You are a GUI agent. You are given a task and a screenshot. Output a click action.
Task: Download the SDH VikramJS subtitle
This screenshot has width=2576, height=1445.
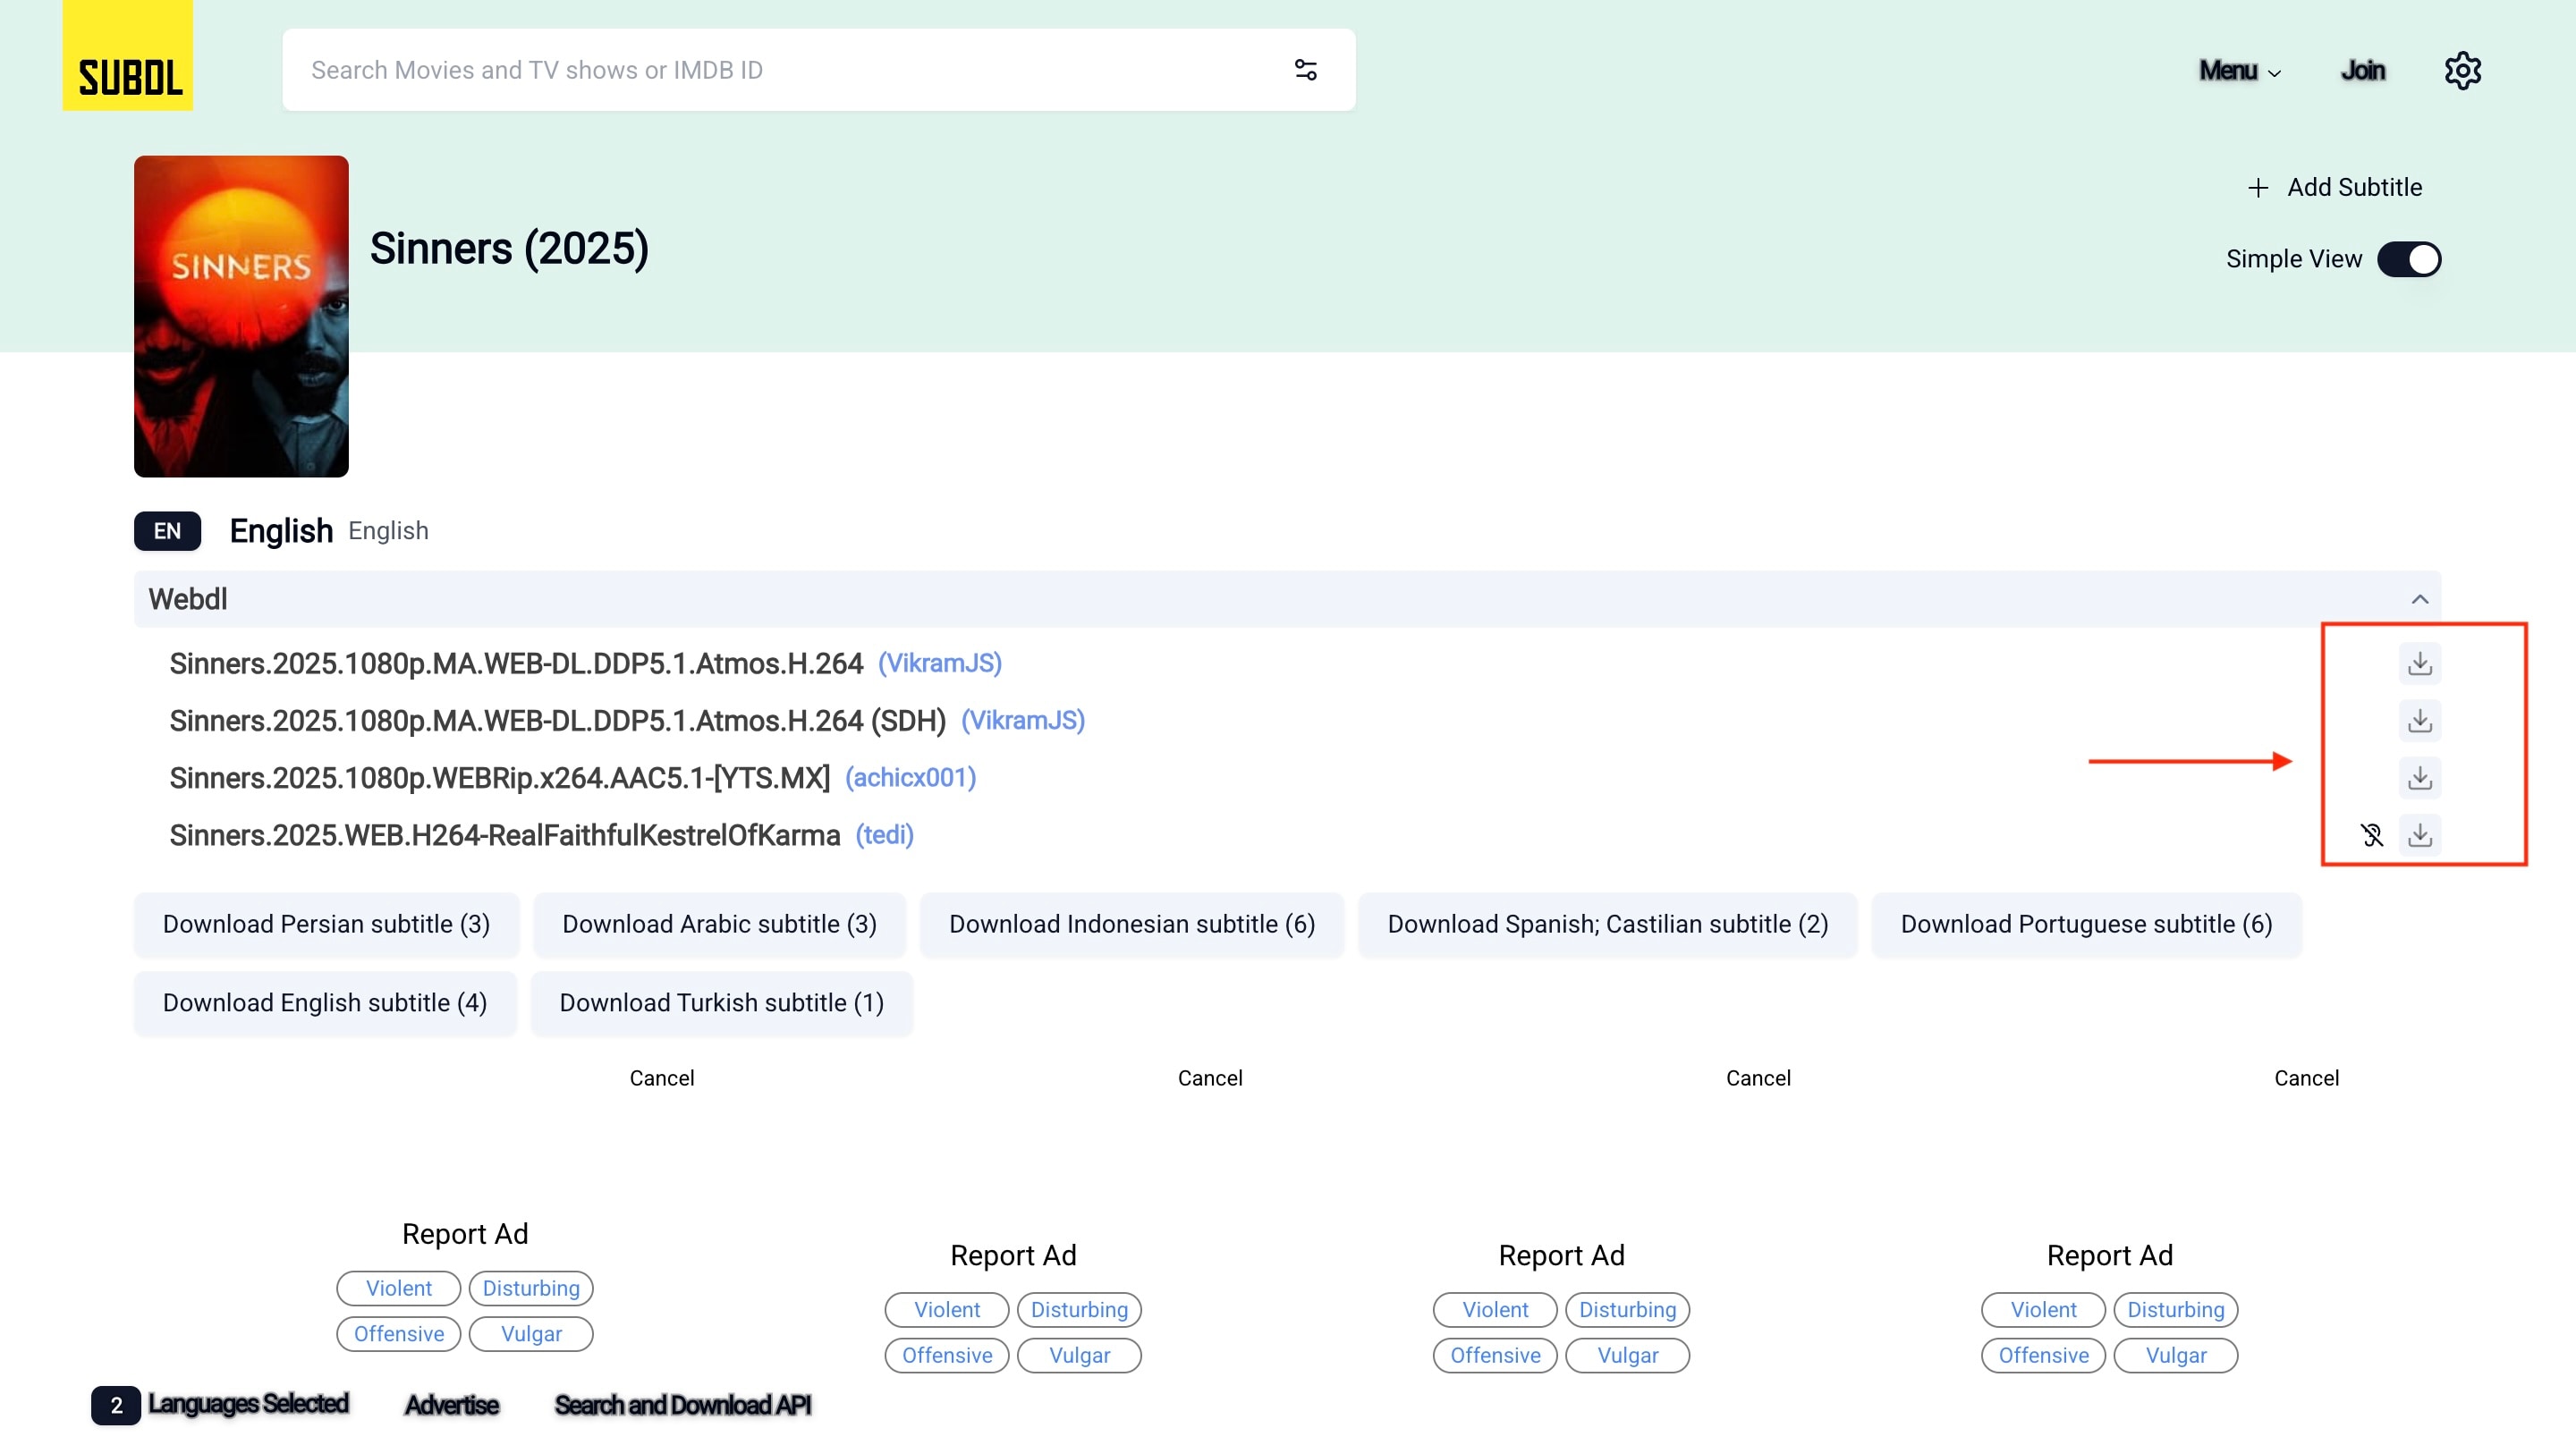tap(2420, 720)
